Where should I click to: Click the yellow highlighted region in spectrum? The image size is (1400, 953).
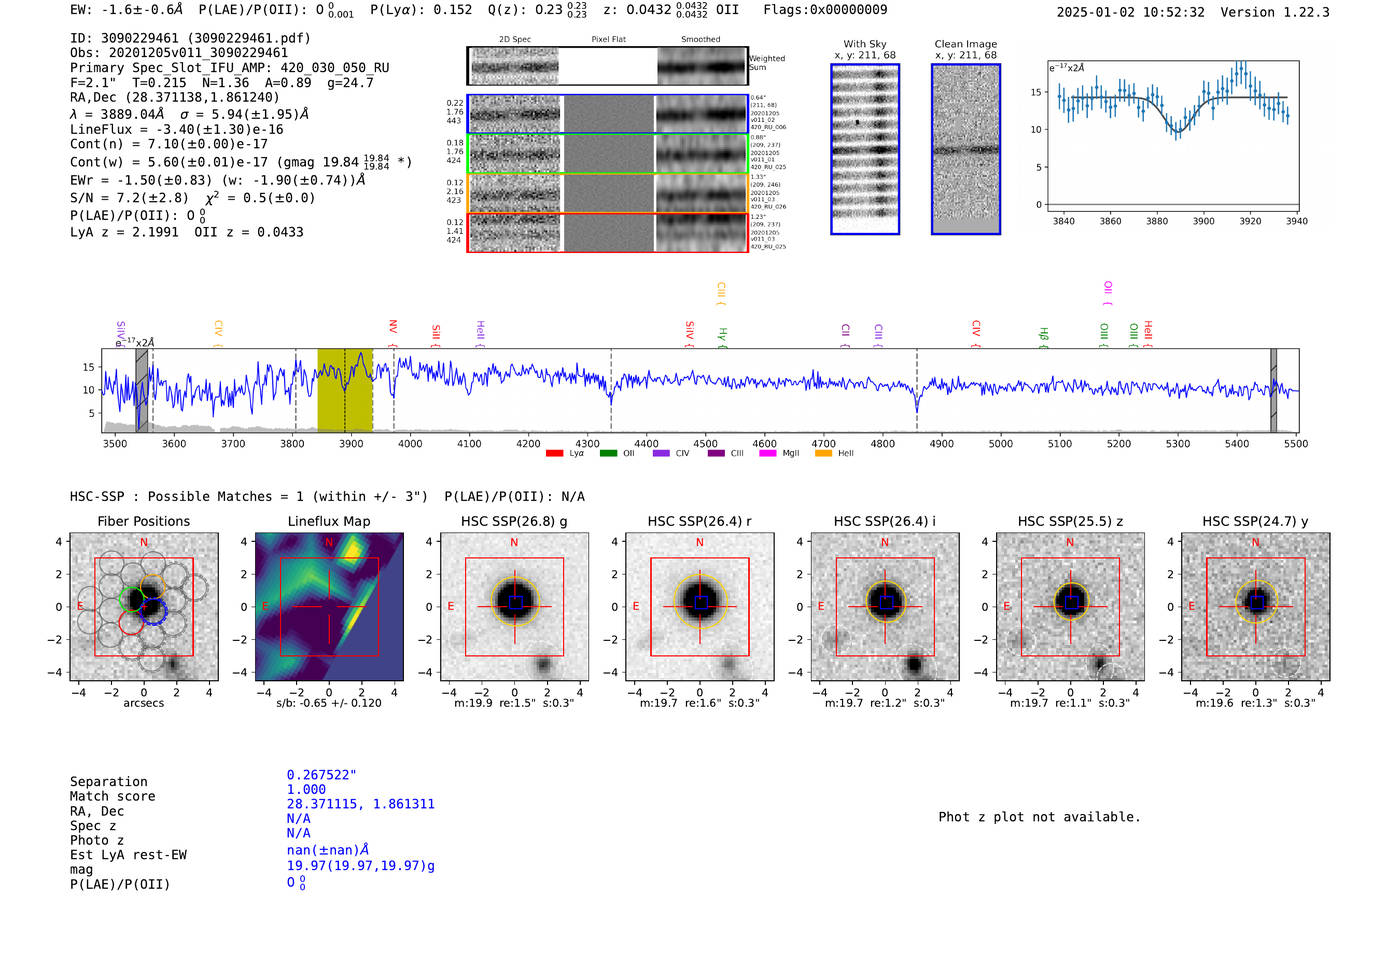tap(345, 390)
